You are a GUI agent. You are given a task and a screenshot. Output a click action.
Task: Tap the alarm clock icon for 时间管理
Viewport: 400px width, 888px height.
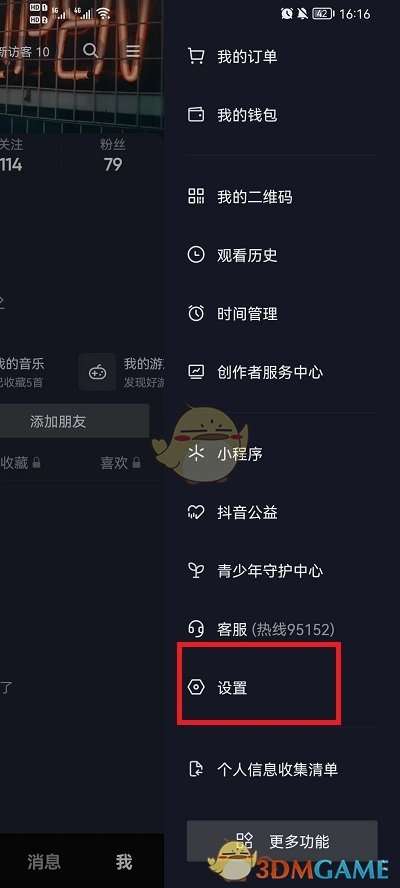coord(195,313)
